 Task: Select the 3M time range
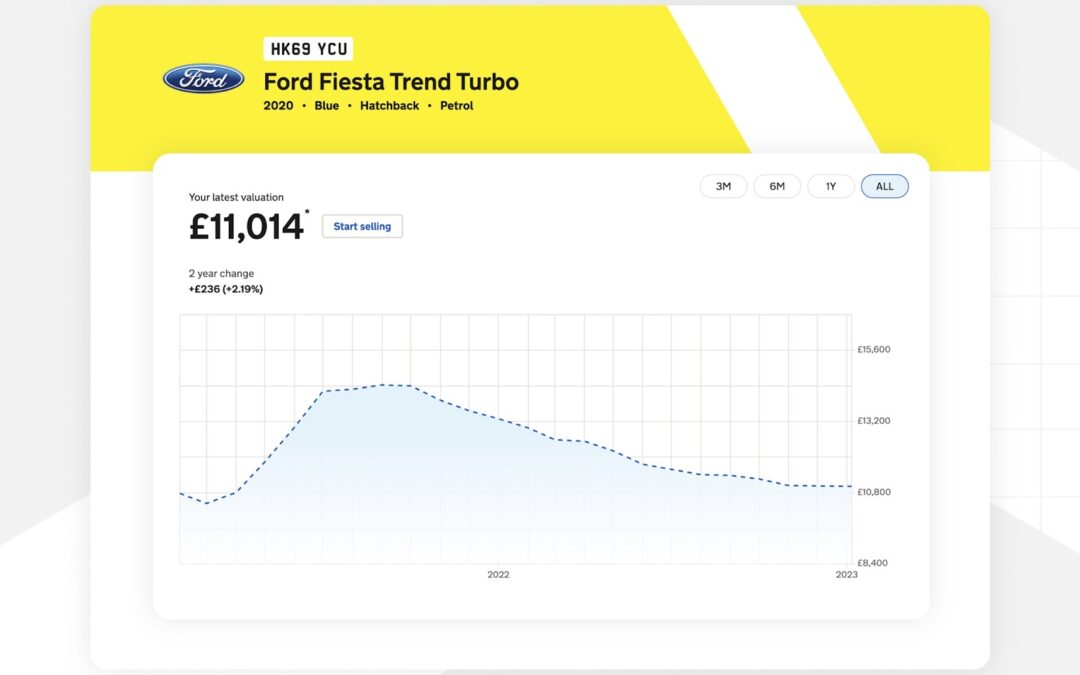(723, 186)
